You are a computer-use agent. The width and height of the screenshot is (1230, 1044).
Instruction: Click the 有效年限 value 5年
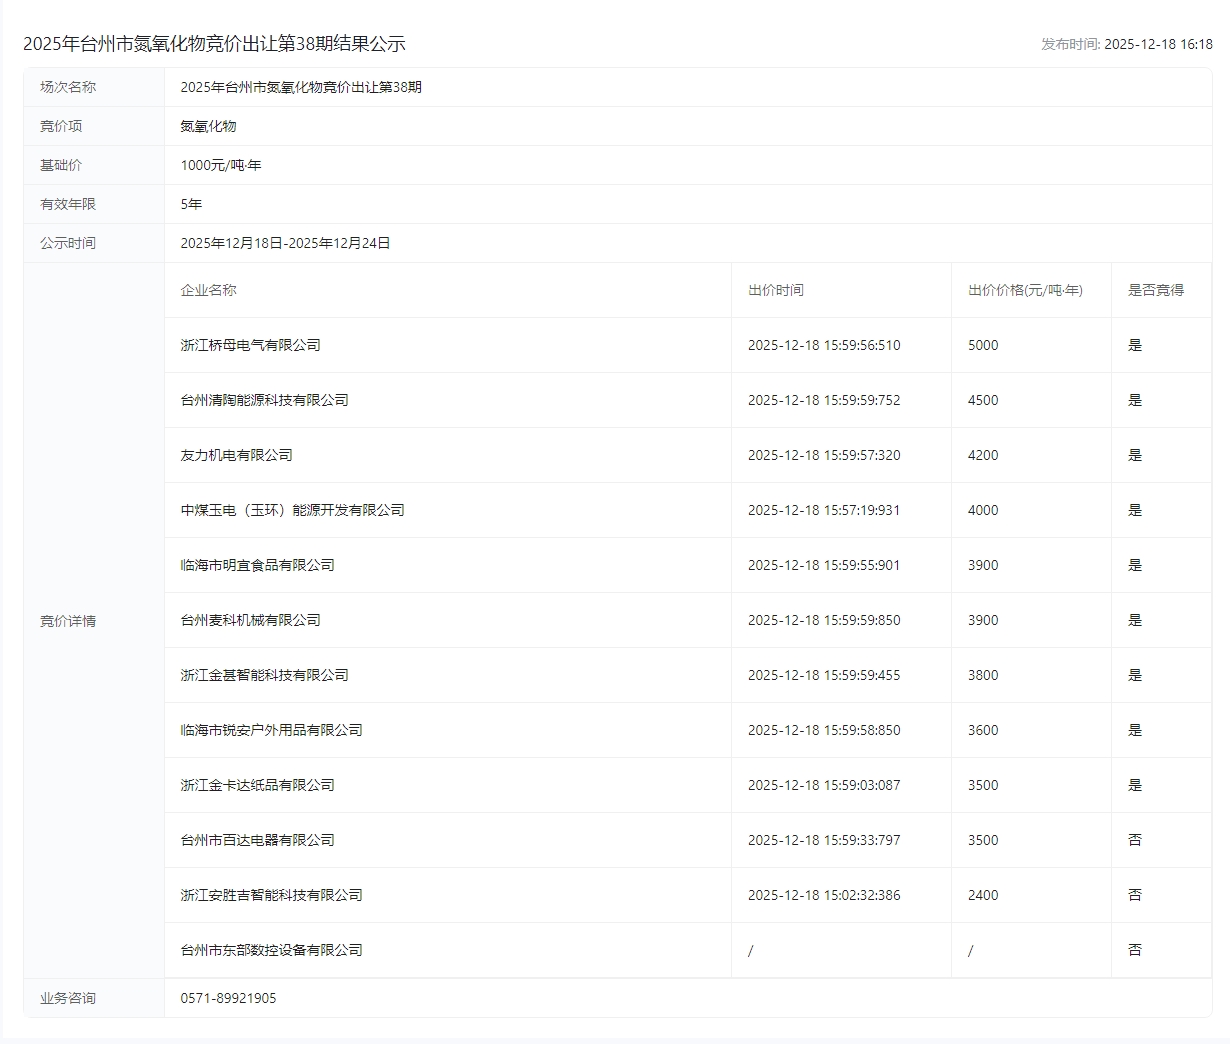tap(191, 204)
